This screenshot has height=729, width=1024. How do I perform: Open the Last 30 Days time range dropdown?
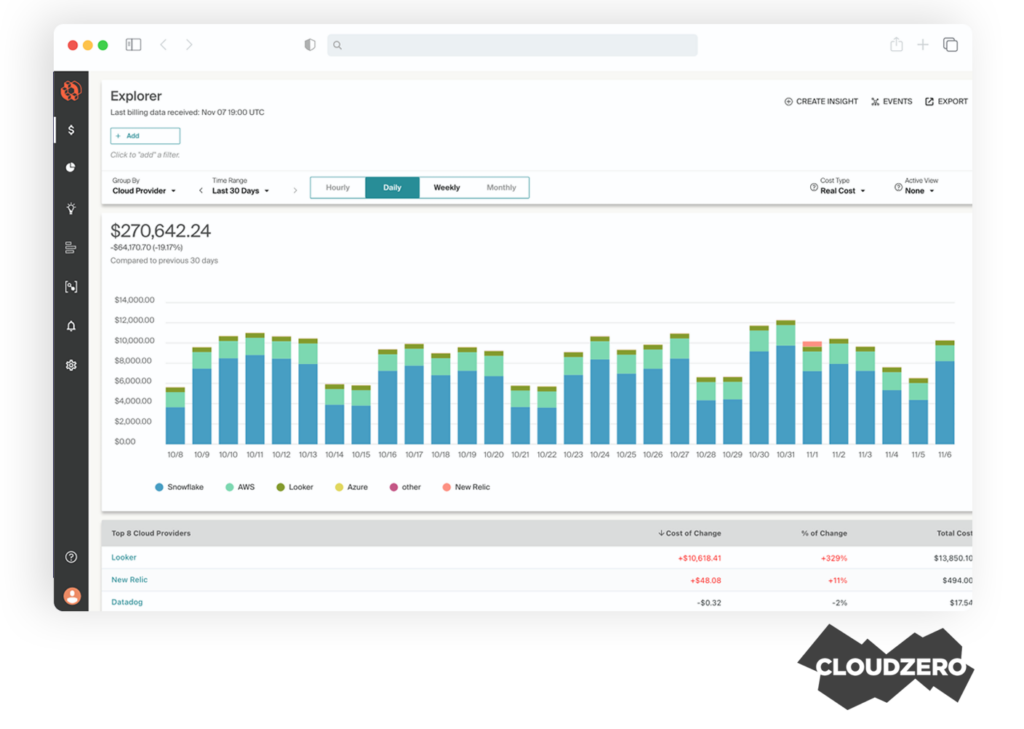click(x=240, y=190)
